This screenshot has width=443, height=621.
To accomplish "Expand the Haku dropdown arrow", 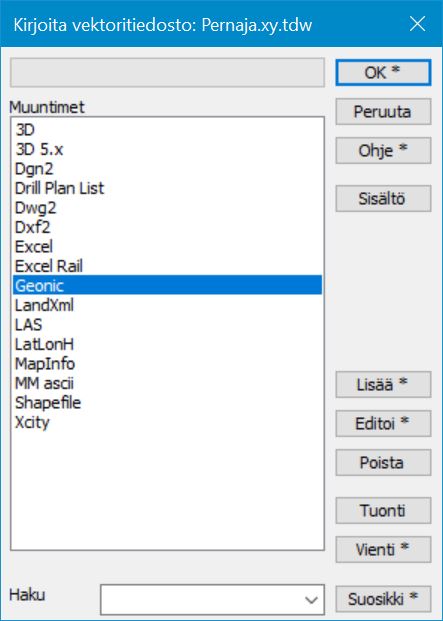I will 312,600.
